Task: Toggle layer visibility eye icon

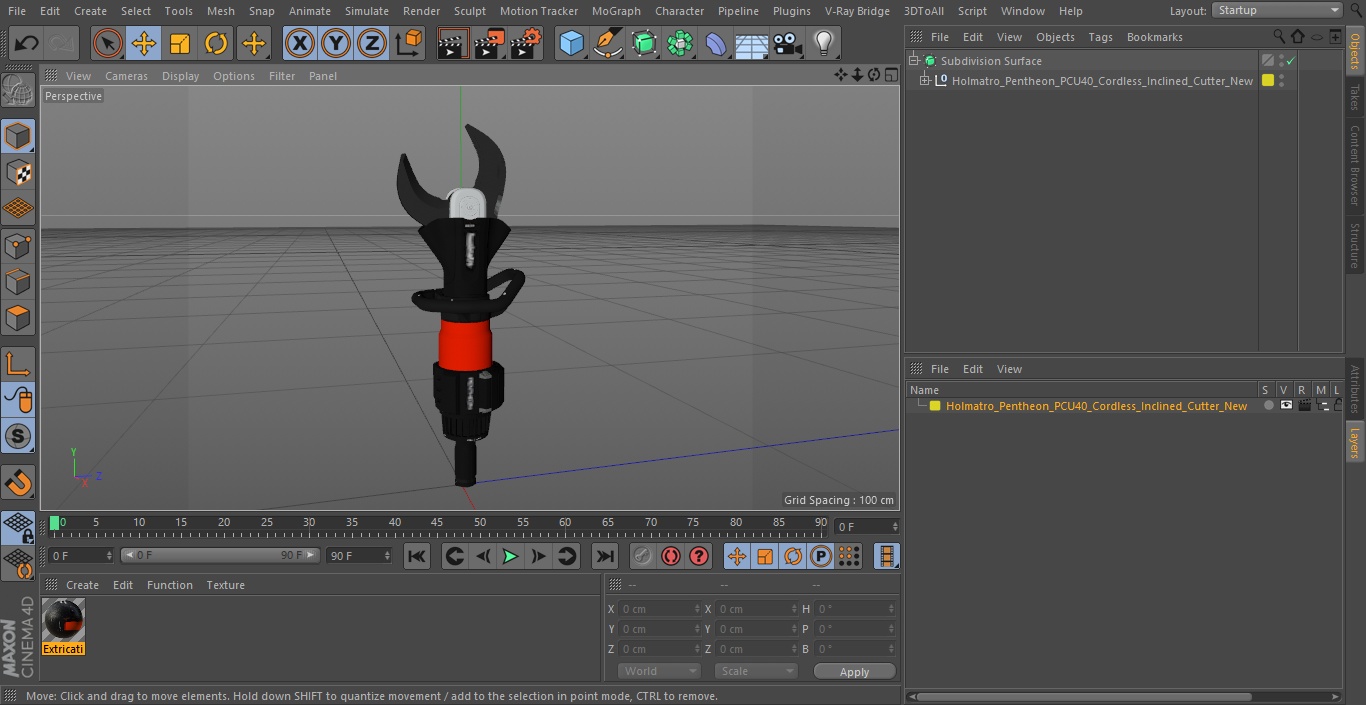Action: pyautogui.click(x=1286, y=406)
